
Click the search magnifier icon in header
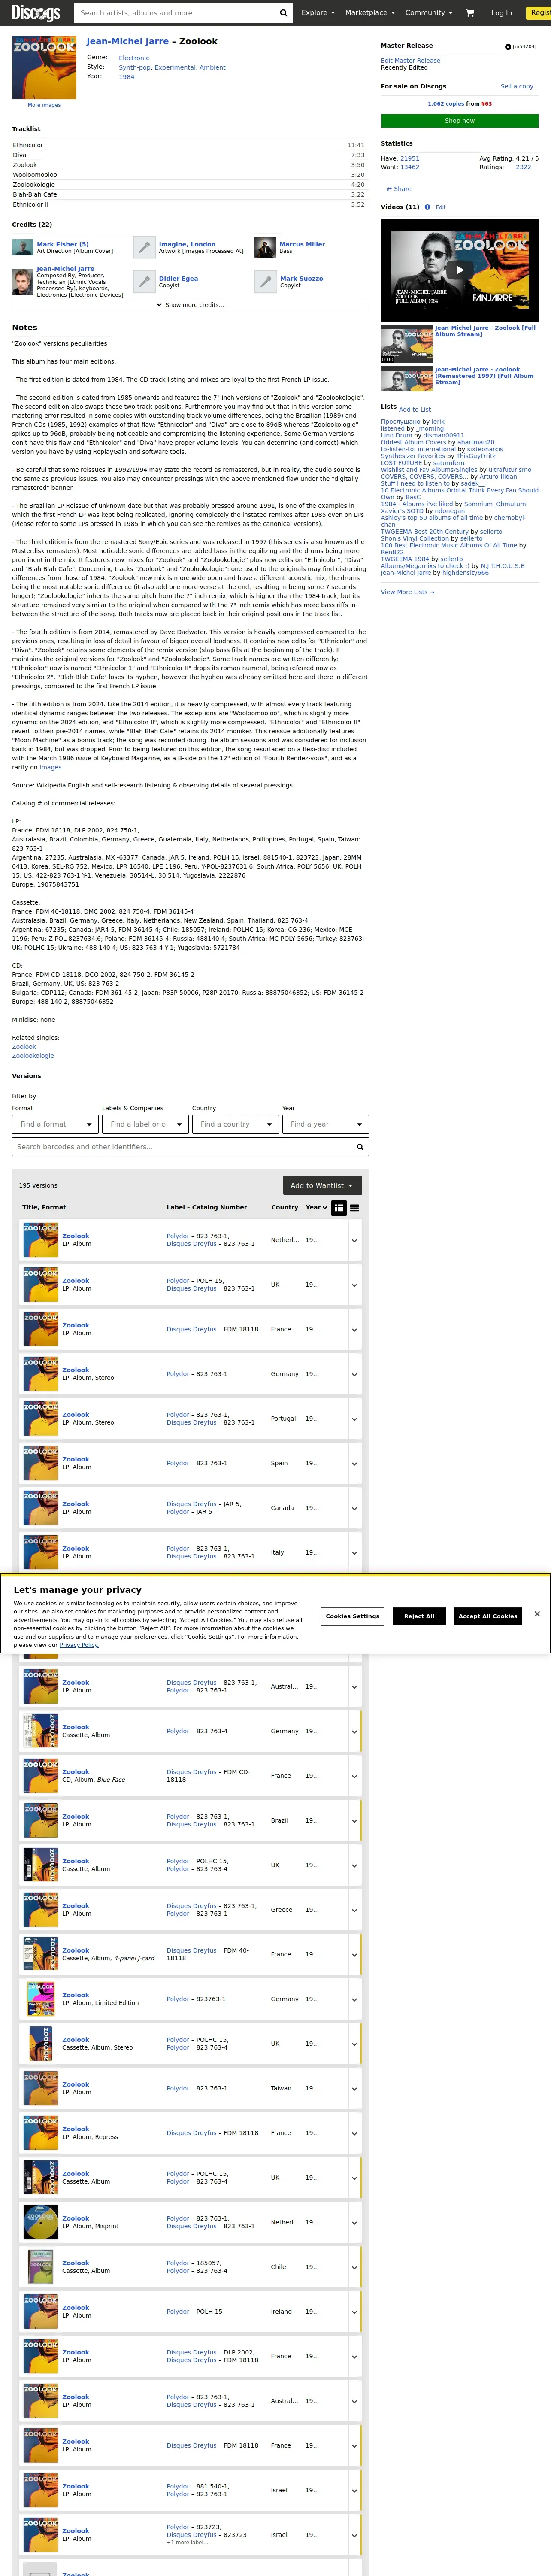point(284,13)
